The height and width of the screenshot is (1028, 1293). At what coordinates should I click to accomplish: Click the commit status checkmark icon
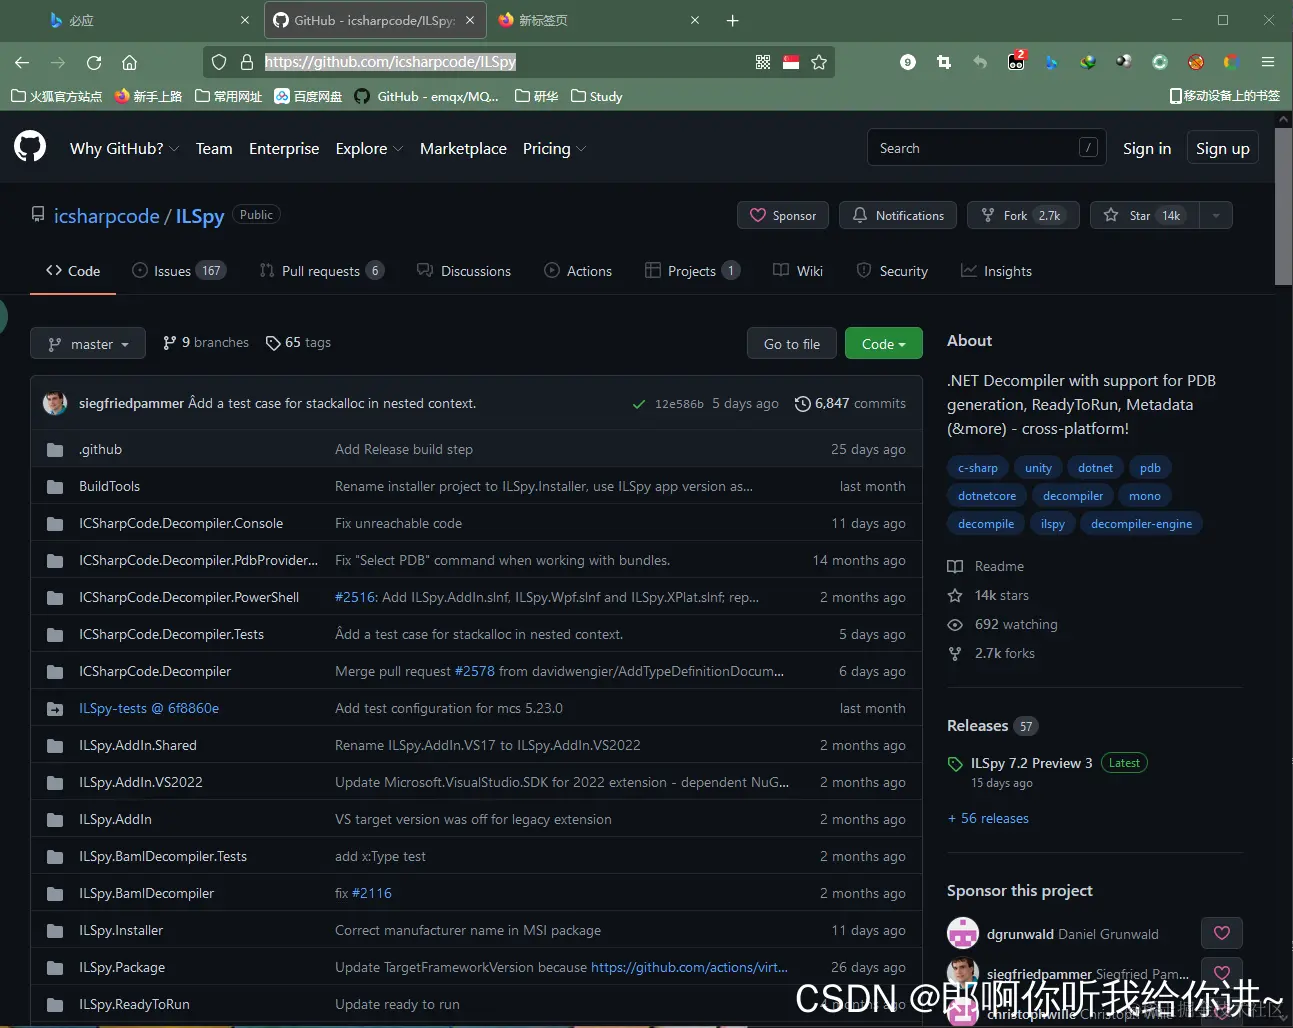point(638,404)
